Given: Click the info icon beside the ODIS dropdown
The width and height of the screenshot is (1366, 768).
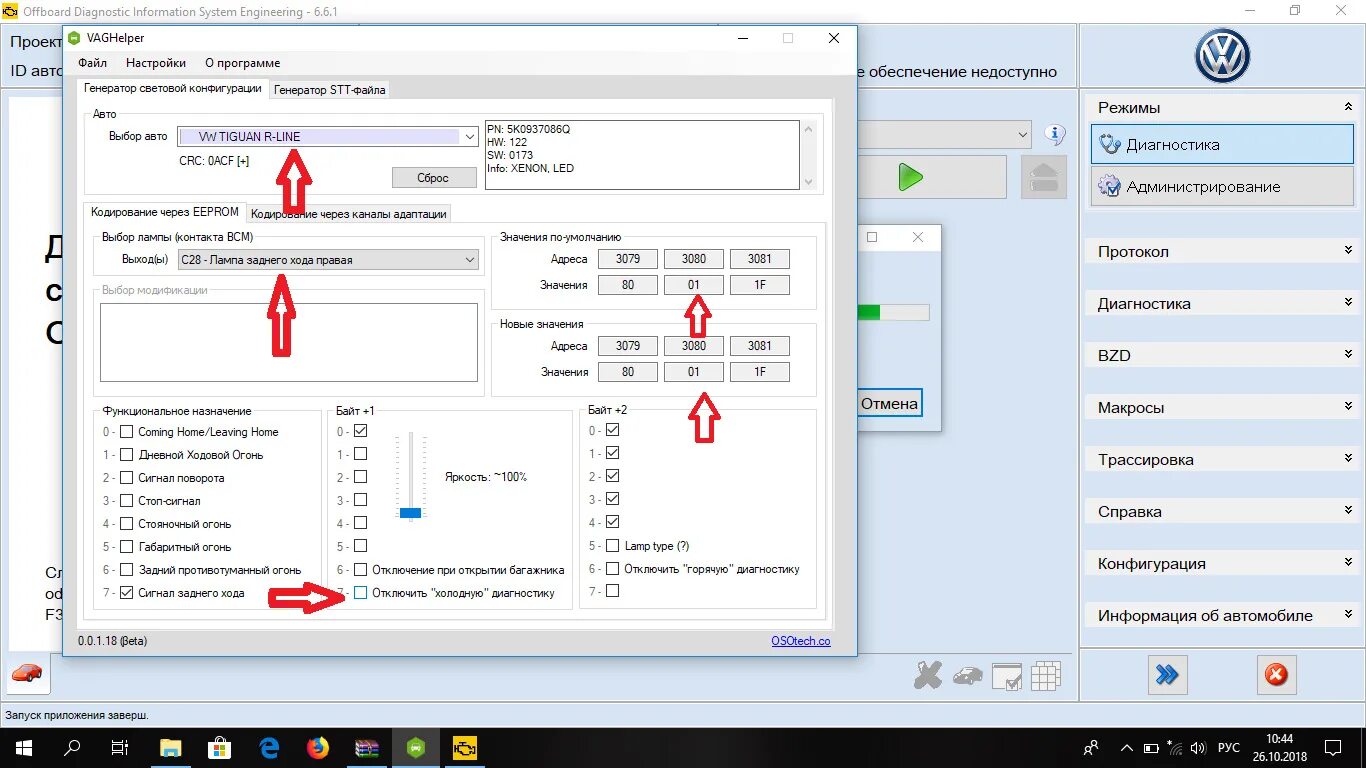Looking at the screenshot, I should (x=1055, y=134).
